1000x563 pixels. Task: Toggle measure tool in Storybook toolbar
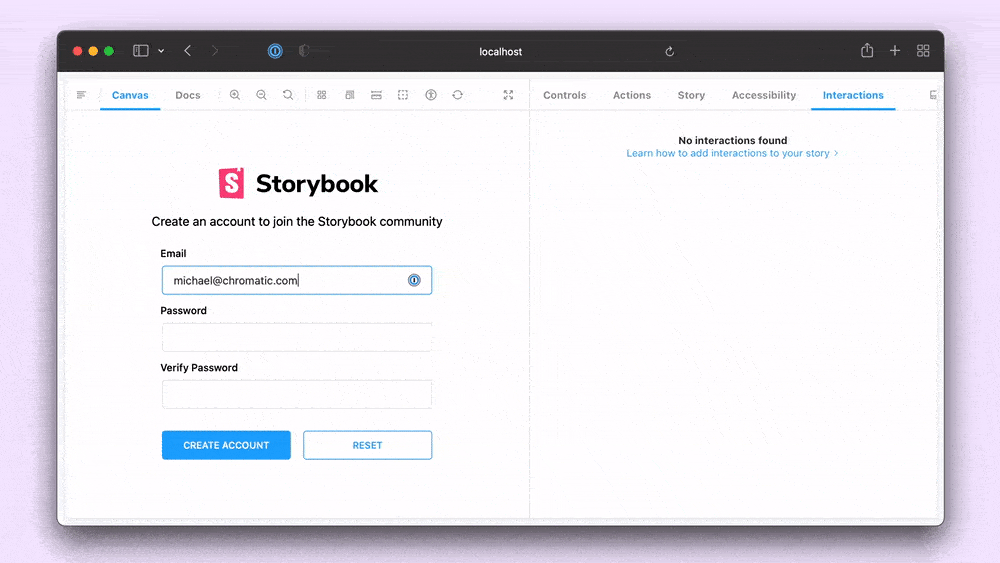point(376,95)
